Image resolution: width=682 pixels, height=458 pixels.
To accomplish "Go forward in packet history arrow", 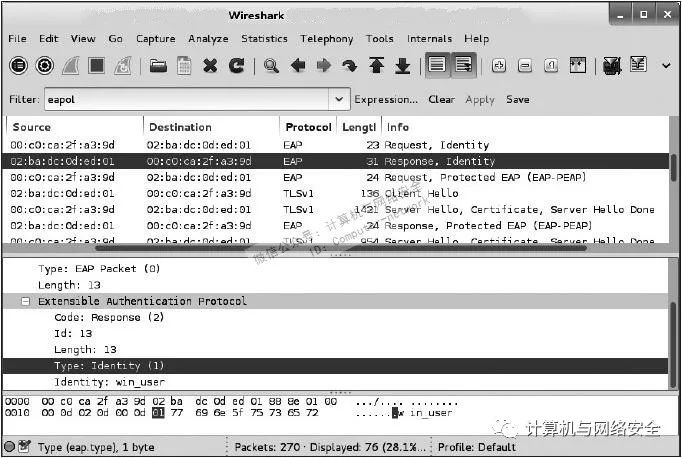I will click(x=324, y=66).
